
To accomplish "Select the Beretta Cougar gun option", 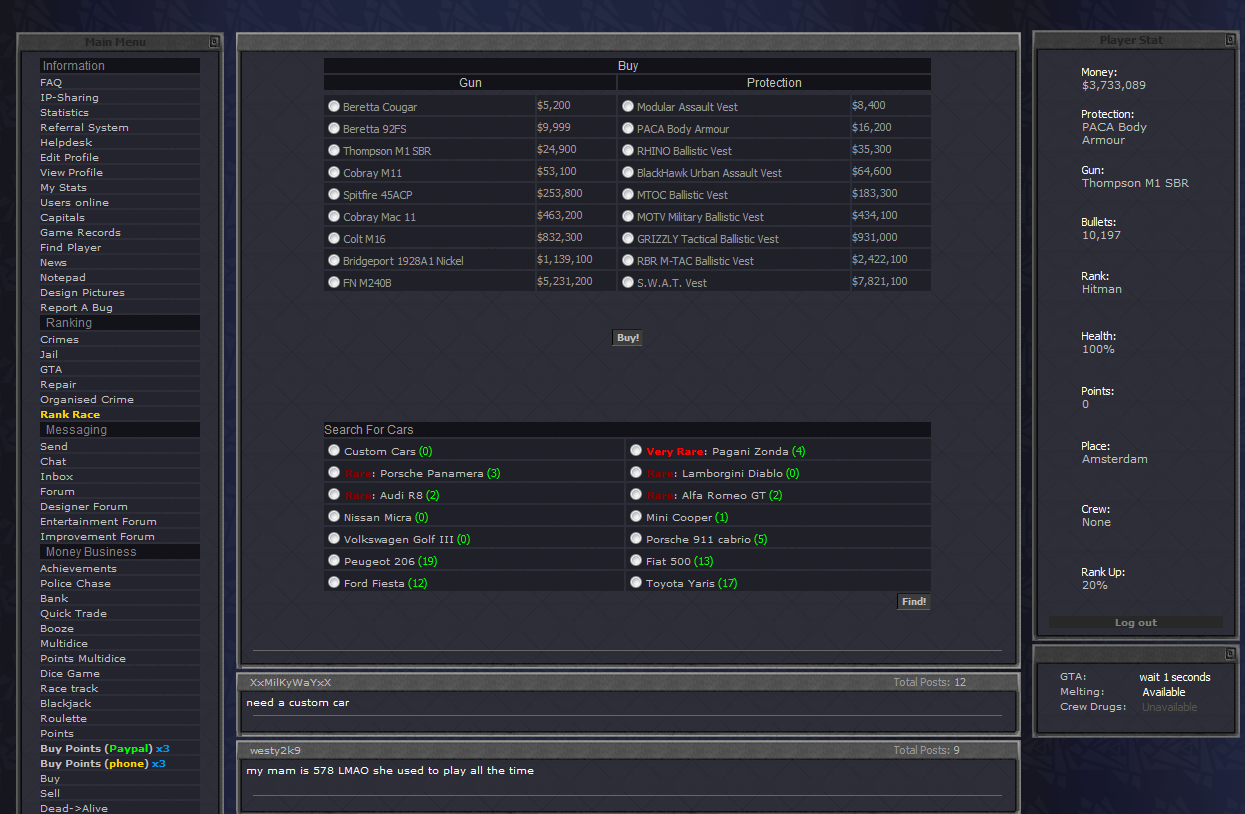I will [x=334, y=106].
